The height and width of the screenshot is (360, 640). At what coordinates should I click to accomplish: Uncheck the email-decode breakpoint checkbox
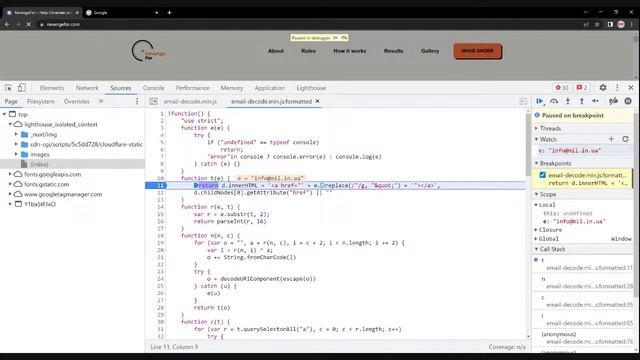[x=542, y=175]
